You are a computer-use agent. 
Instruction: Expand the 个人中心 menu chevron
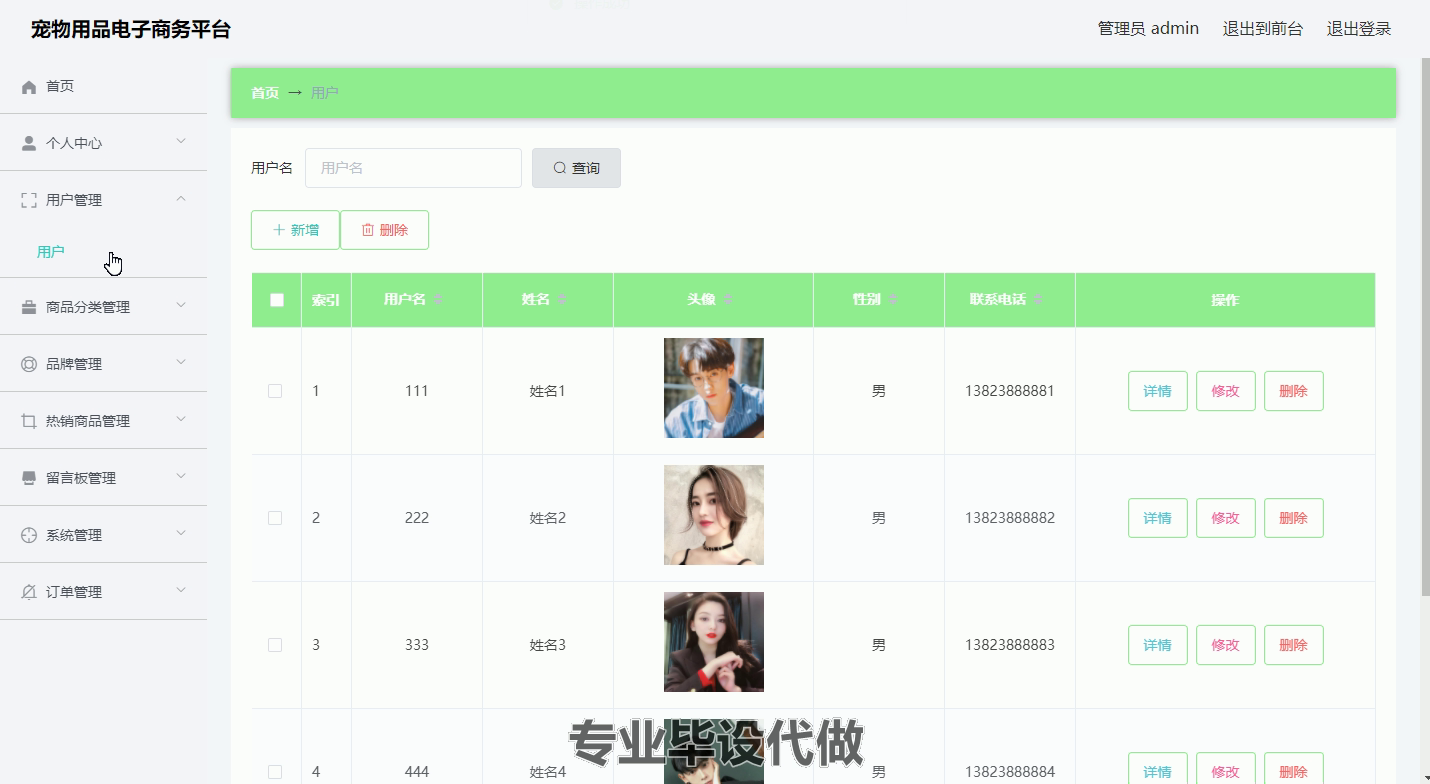click(181, 142)
